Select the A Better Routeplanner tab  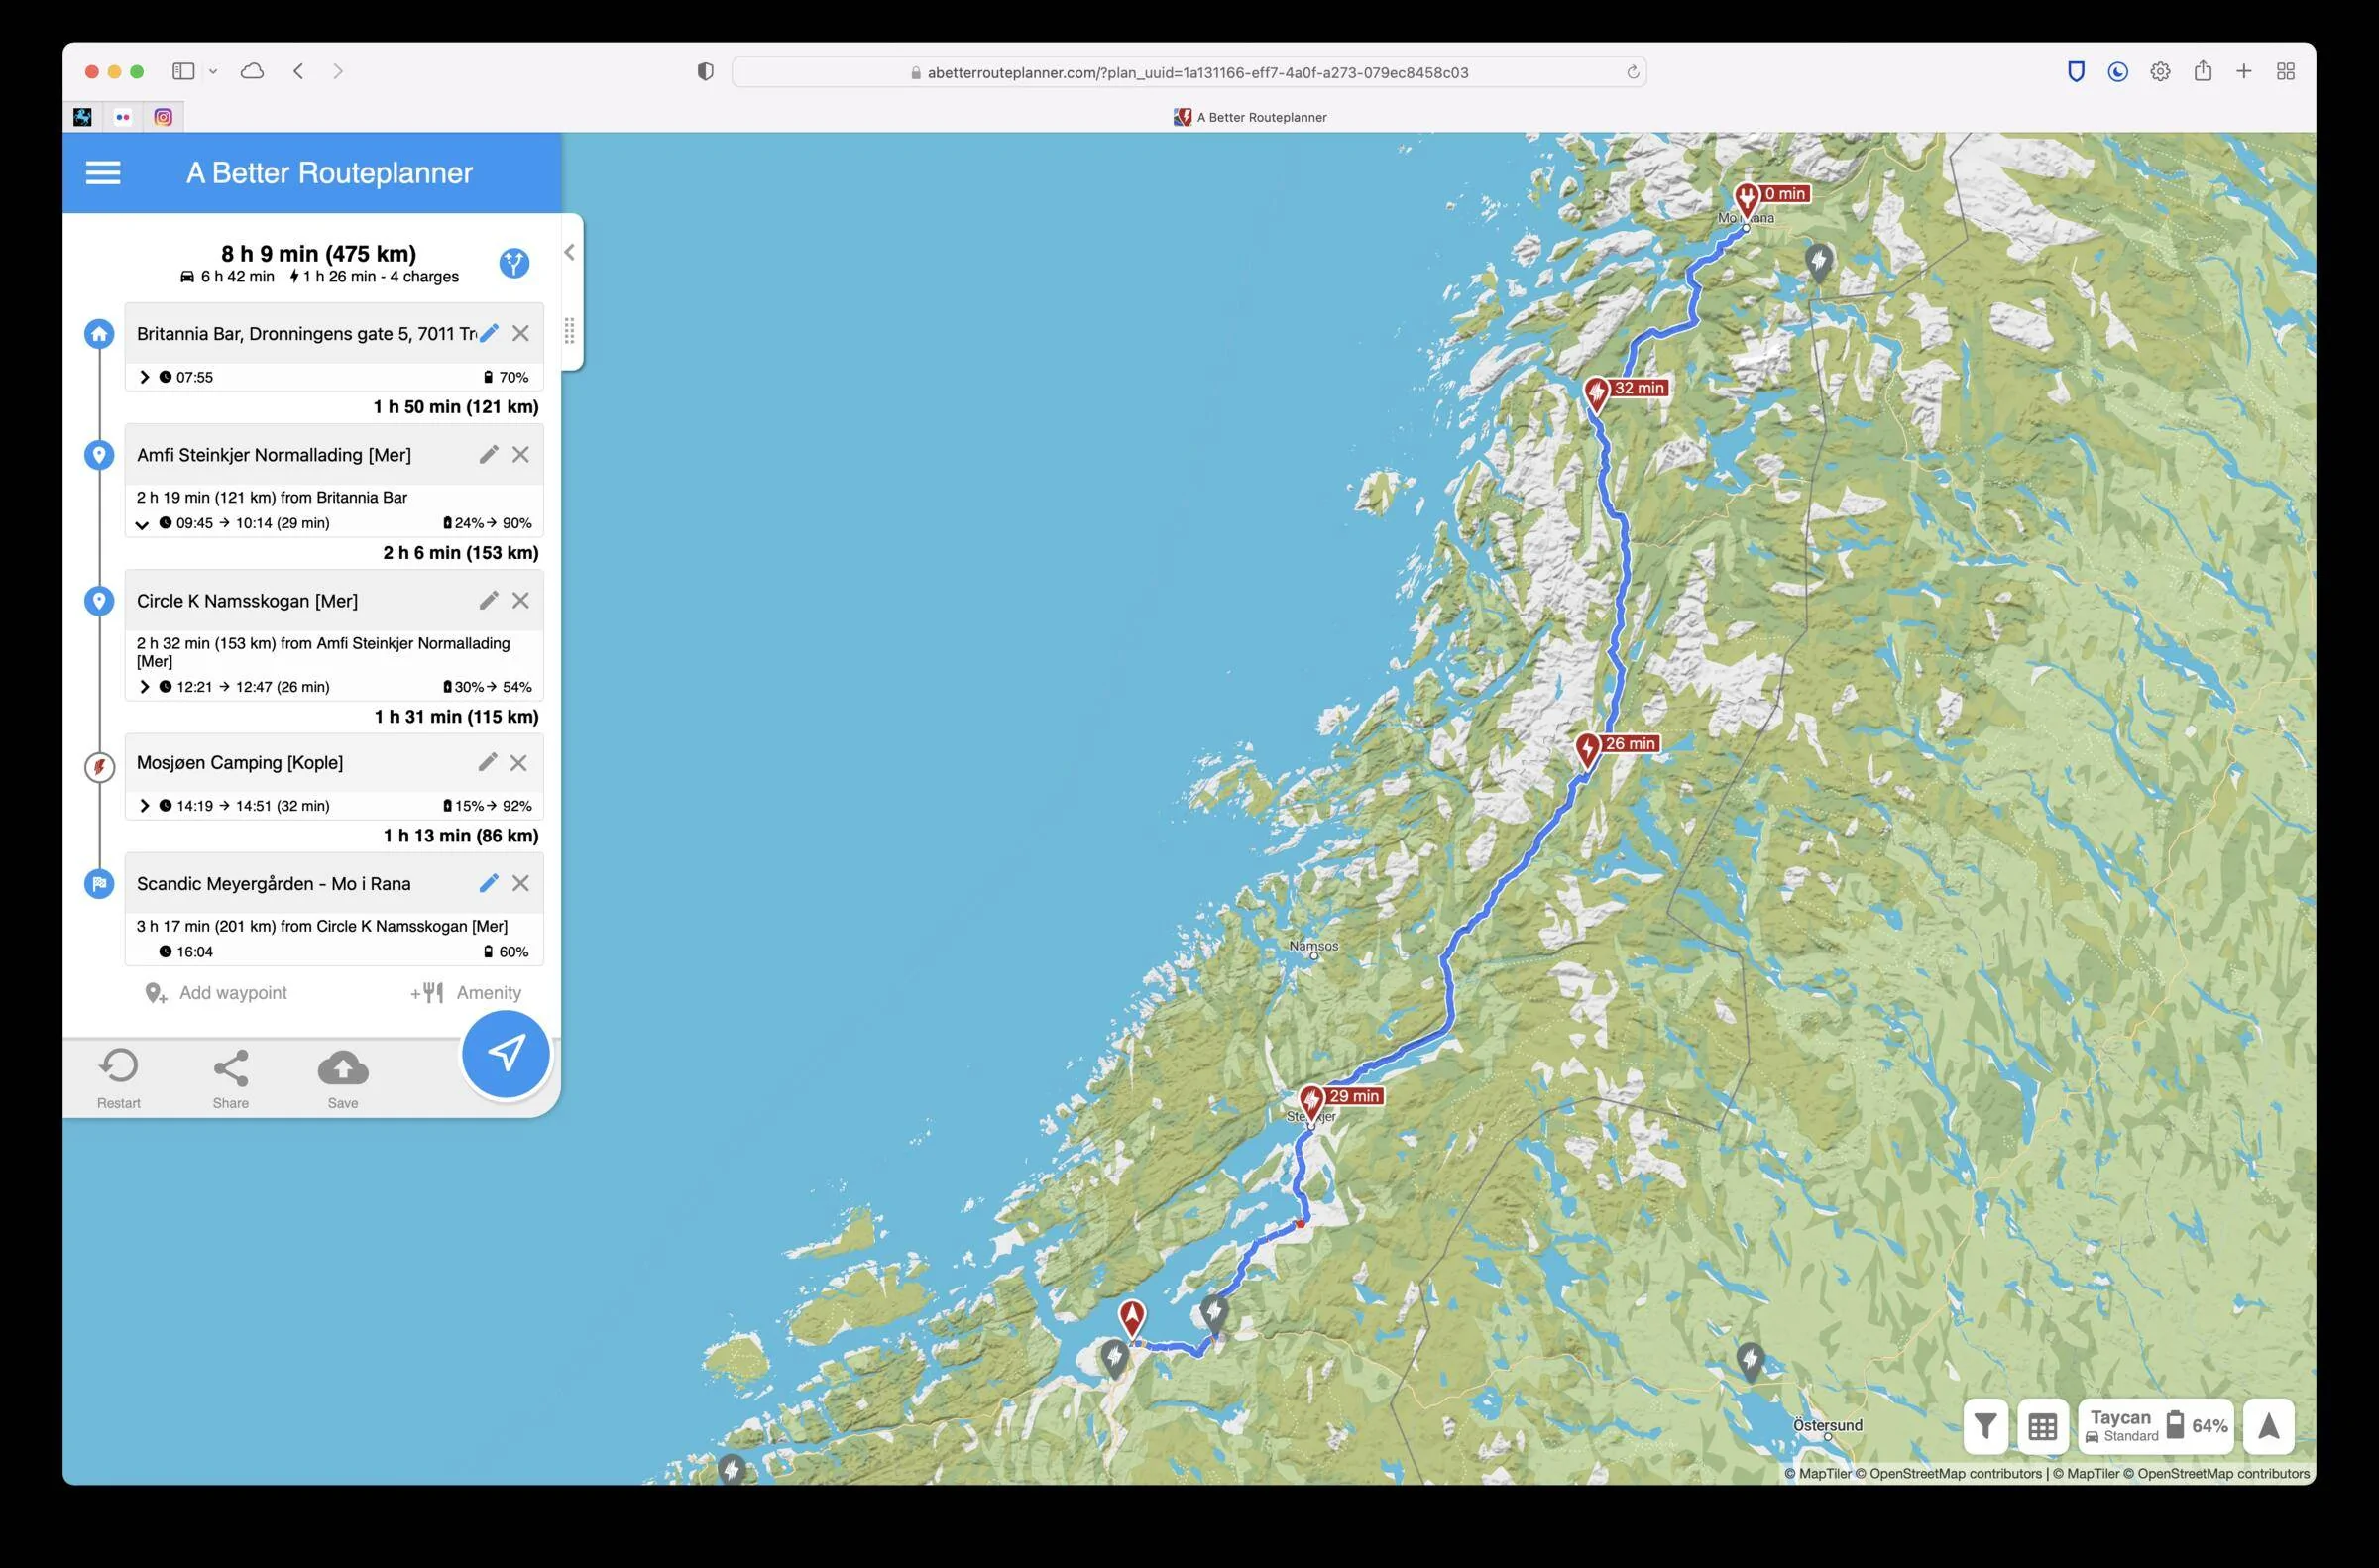[1250, 117]
